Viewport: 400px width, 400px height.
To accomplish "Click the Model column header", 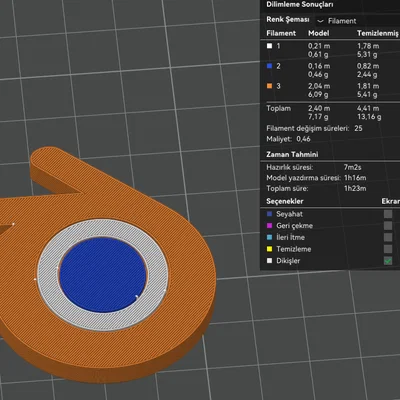I will point(319,33).
